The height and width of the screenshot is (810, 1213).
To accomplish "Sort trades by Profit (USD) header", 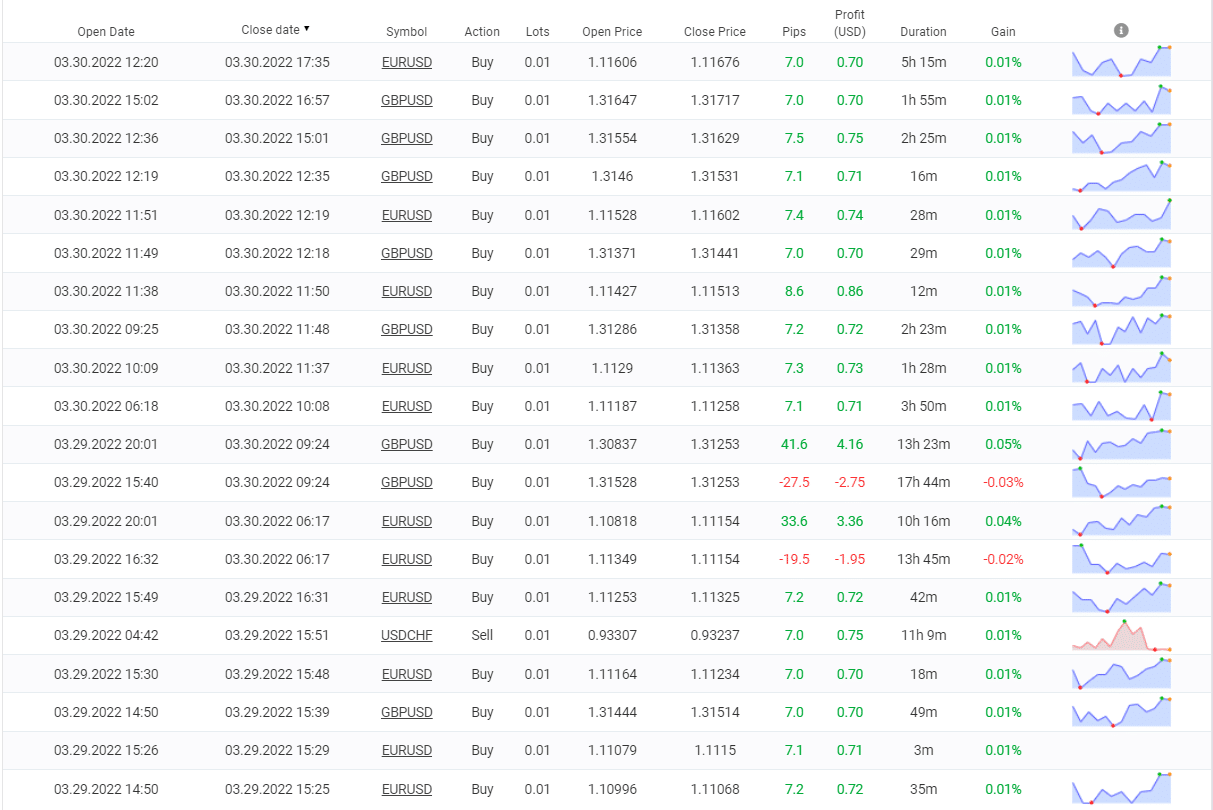I will (850, 23).
